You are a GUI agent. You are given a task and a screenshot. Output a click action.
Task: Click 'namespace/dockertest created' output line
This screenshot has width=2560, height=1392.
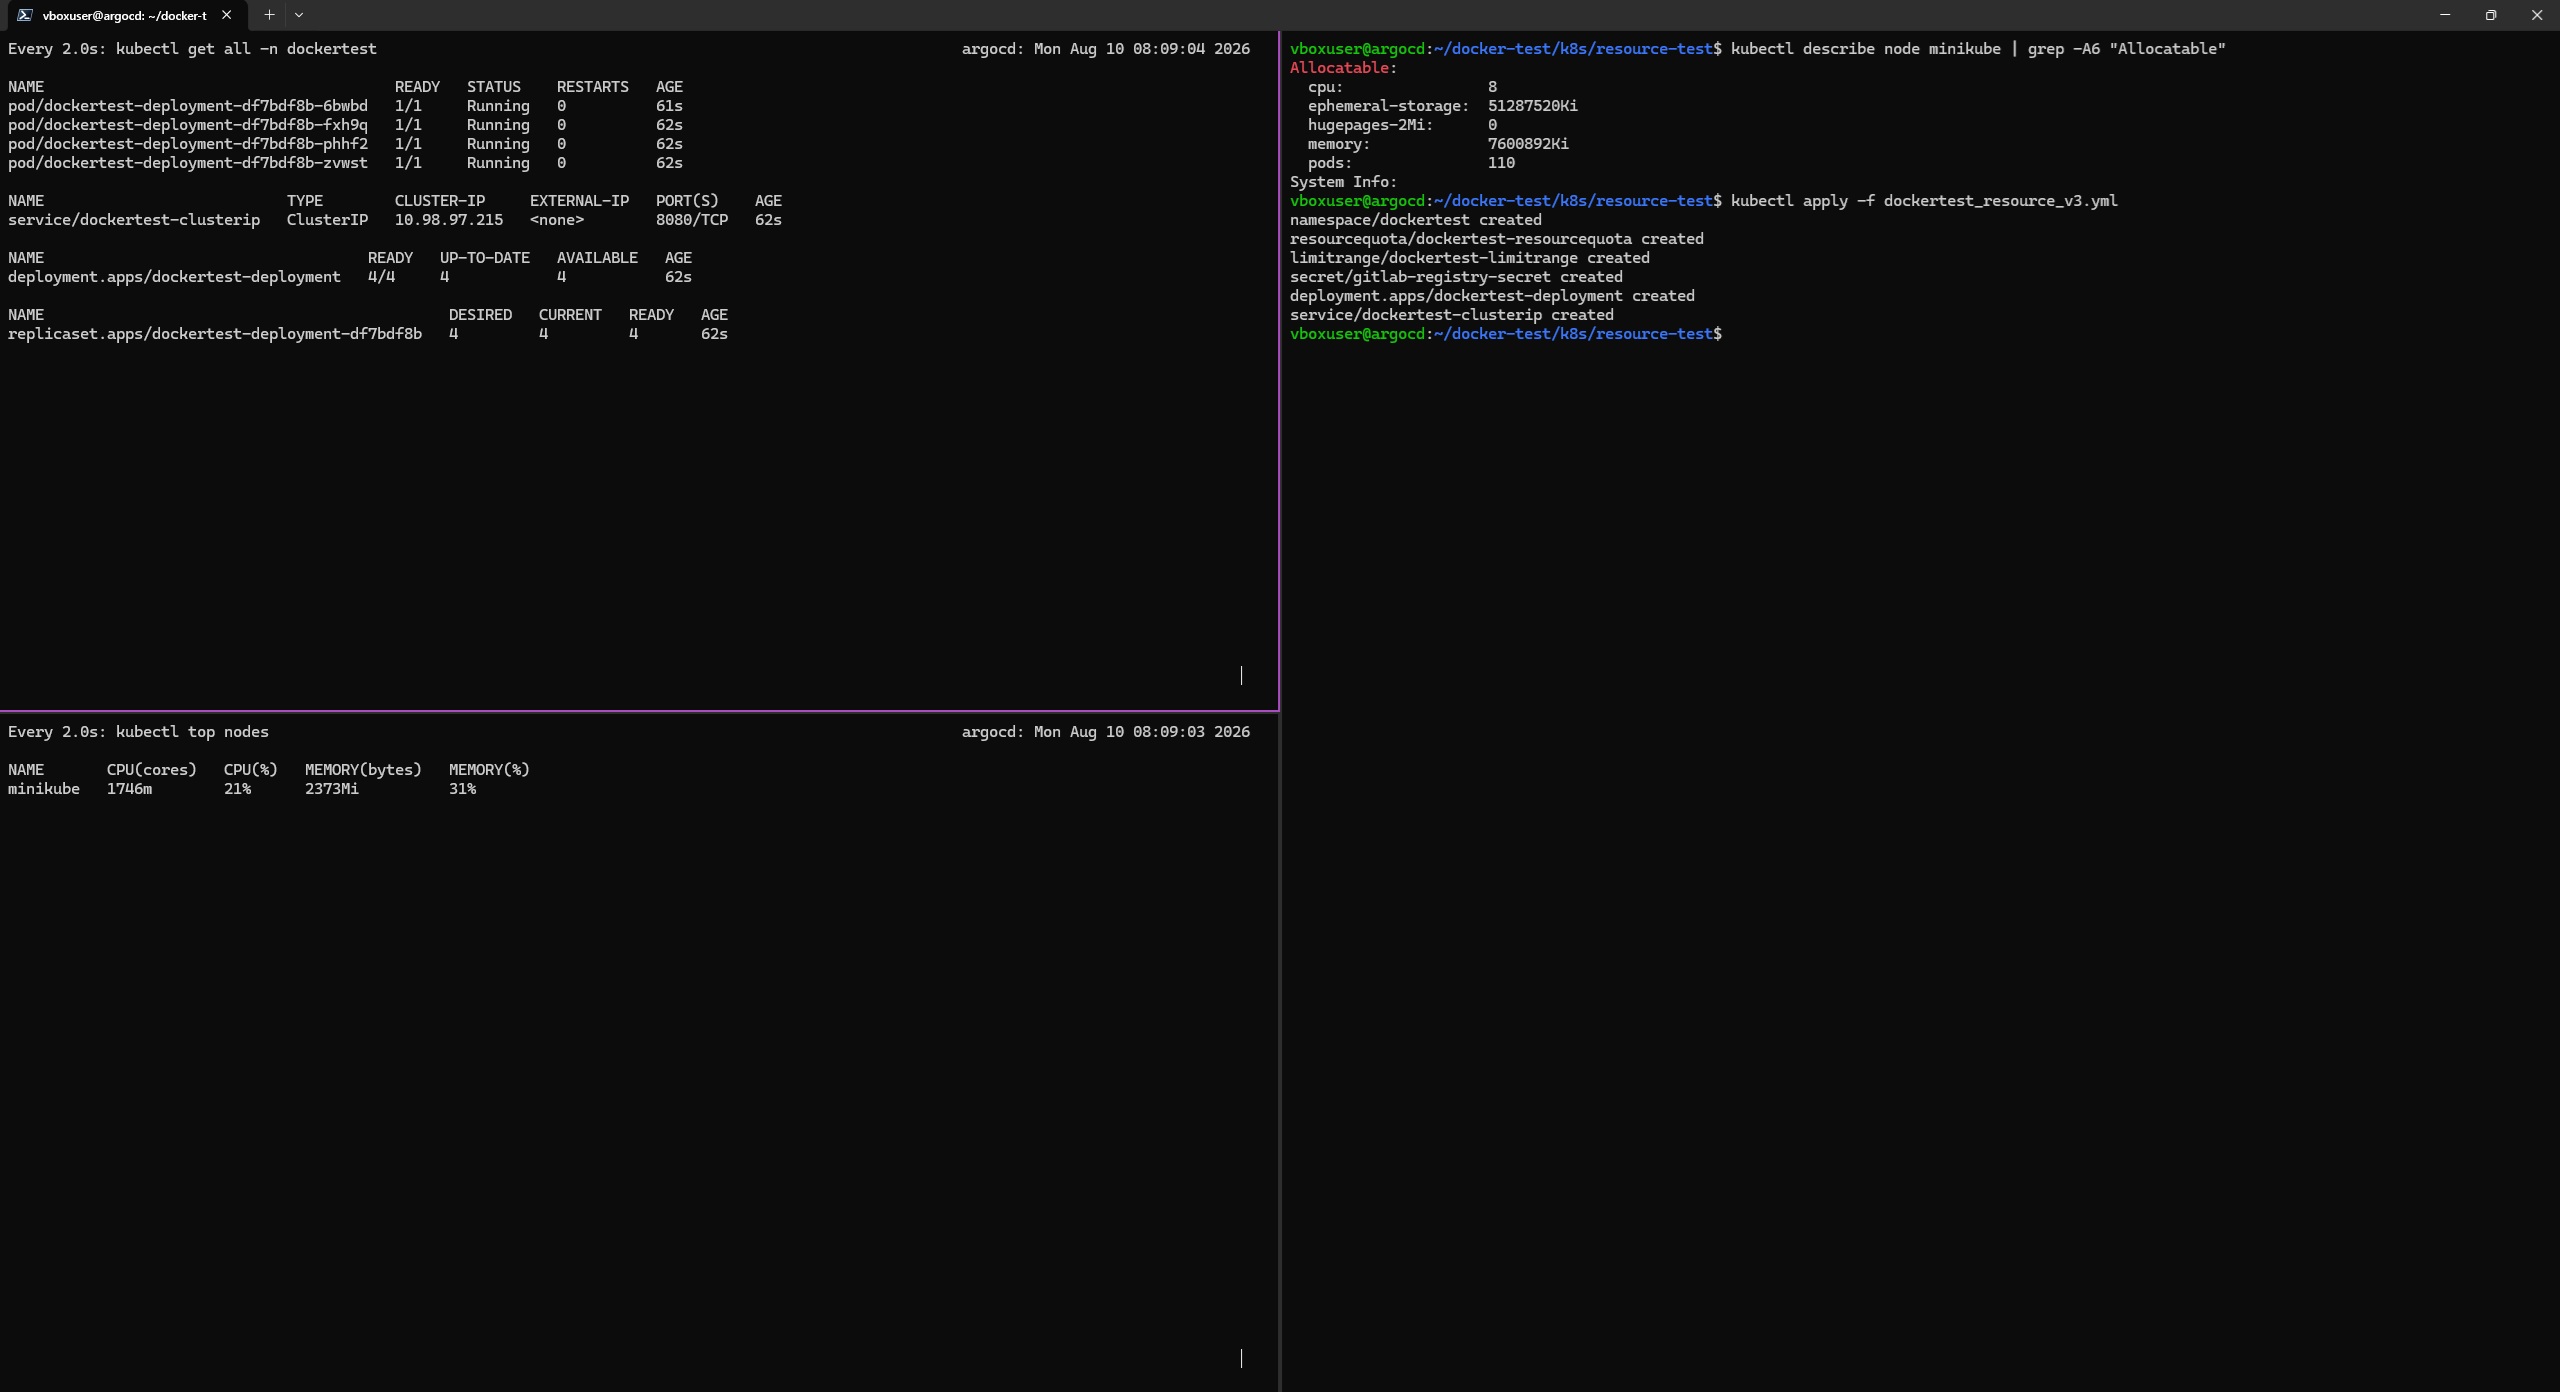point(1416,220)
